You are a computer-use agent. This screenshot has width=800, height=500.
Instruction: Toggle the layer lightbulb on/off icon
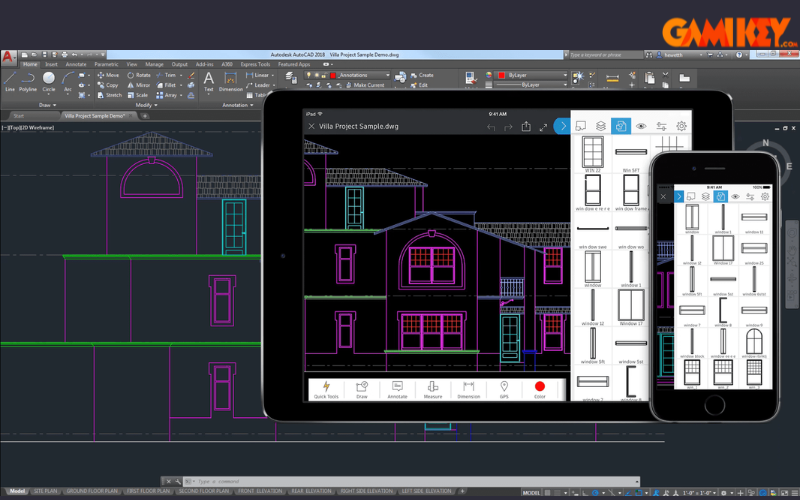click(x=309, y=75)
